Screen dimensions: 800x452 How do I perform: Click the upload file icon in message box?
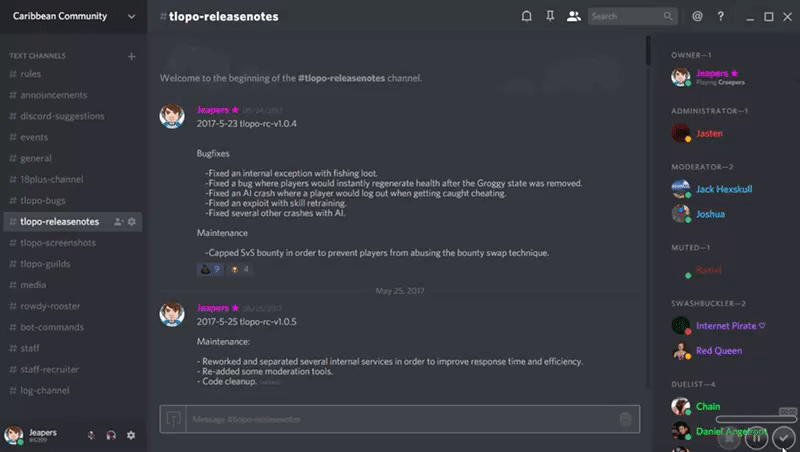(173, 419)
